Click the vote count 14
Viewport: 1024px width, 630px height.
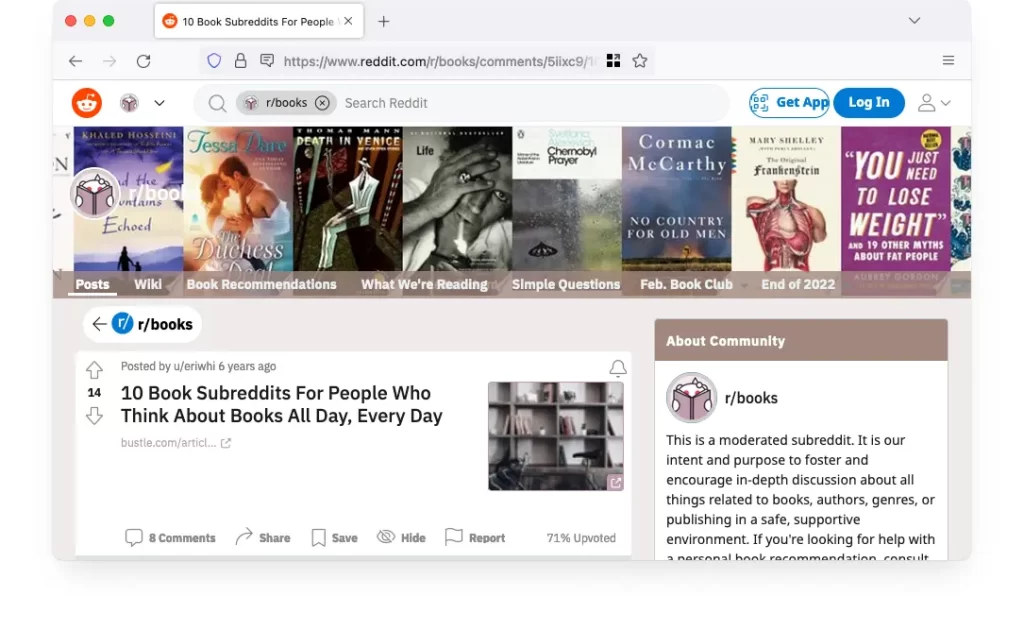coord(94,393)
